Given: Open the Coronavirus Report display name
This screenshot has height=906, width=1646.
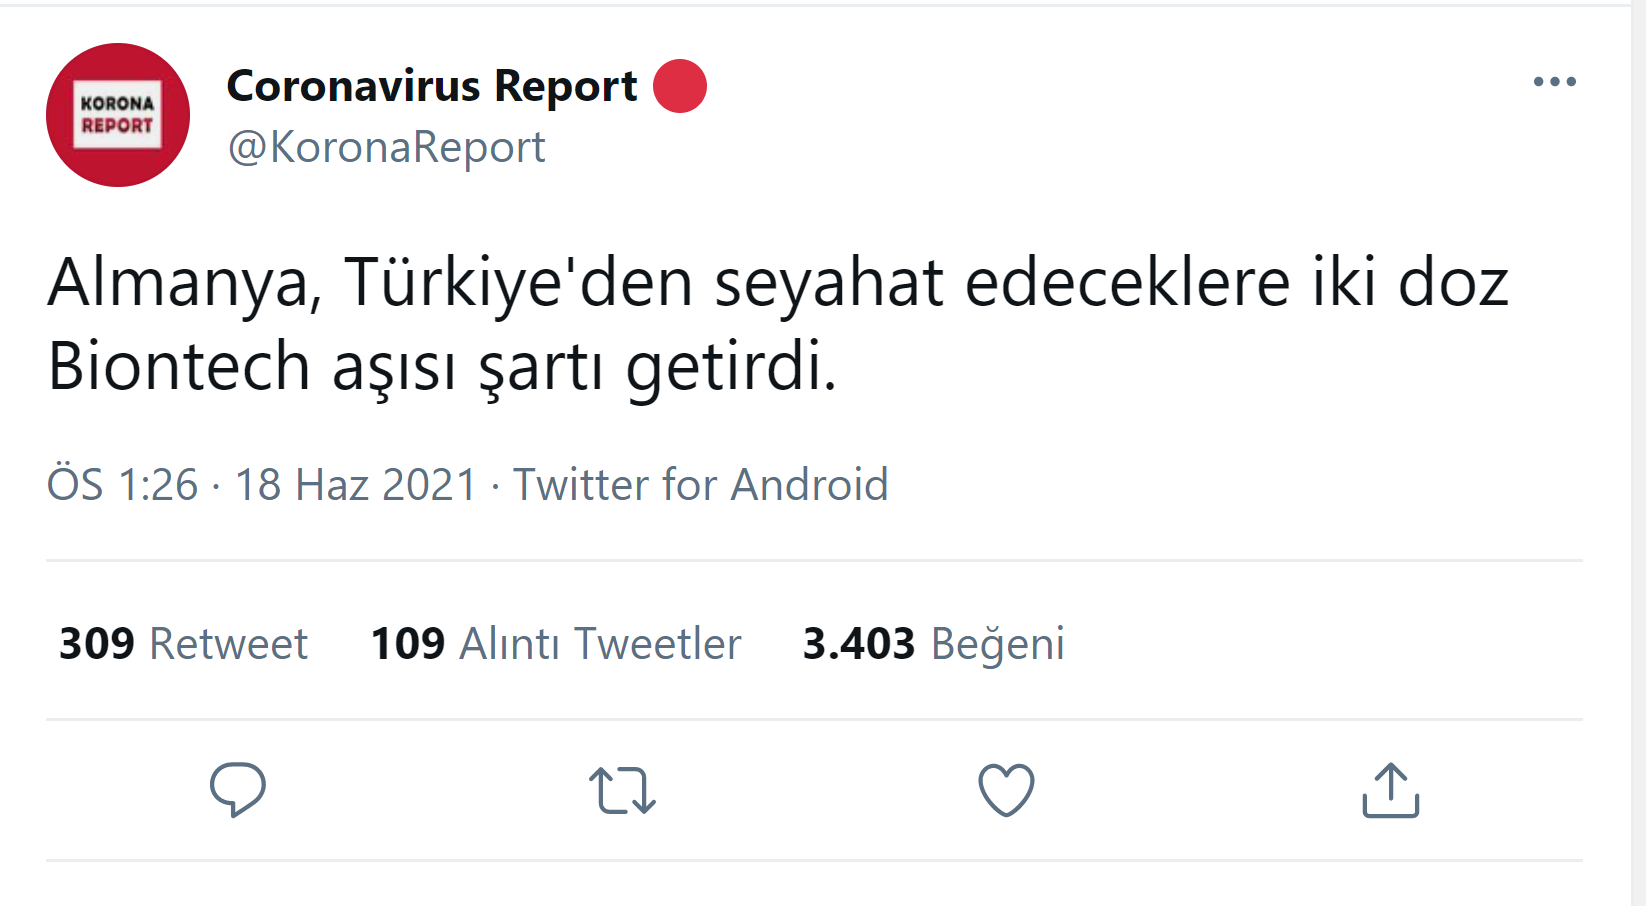Looking at the screenshot, I should tap(432, 86).
